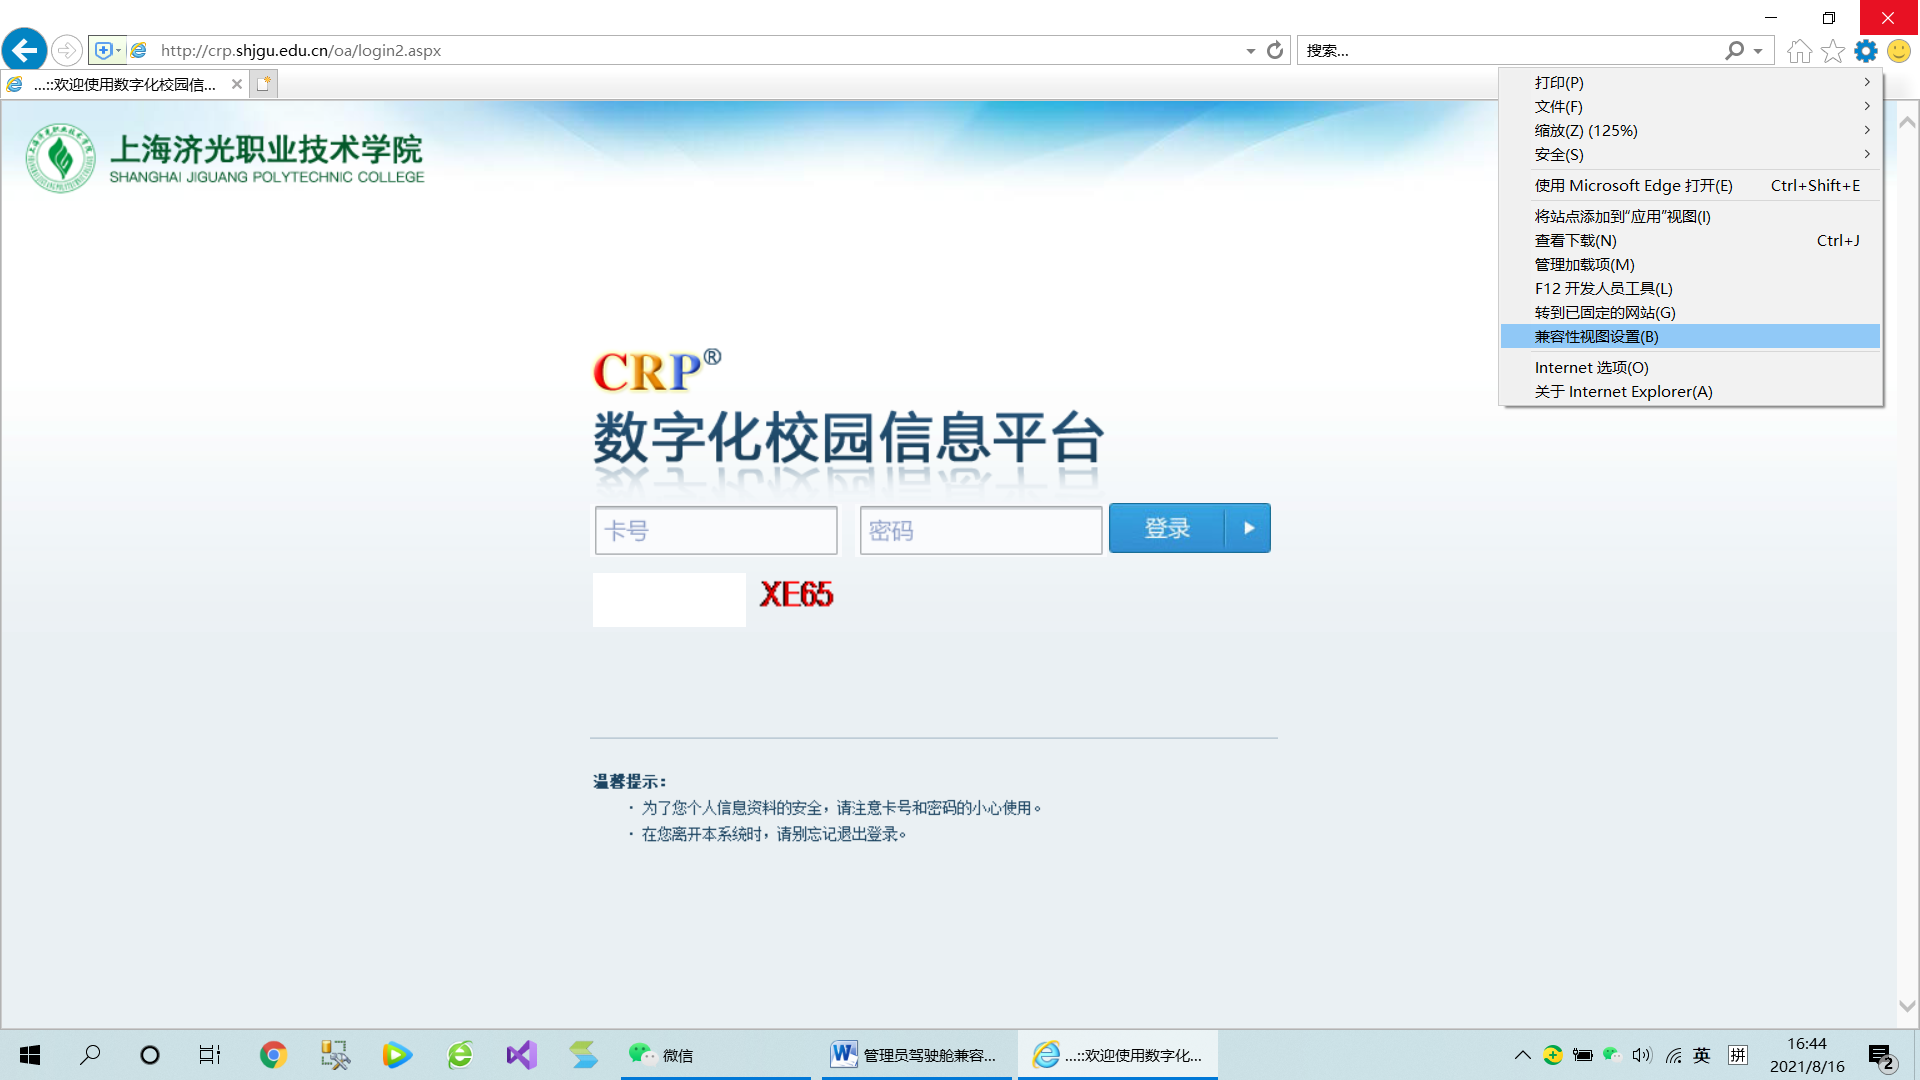
Task: Open the Windows Start menu
Action: tap(30, 1055)
